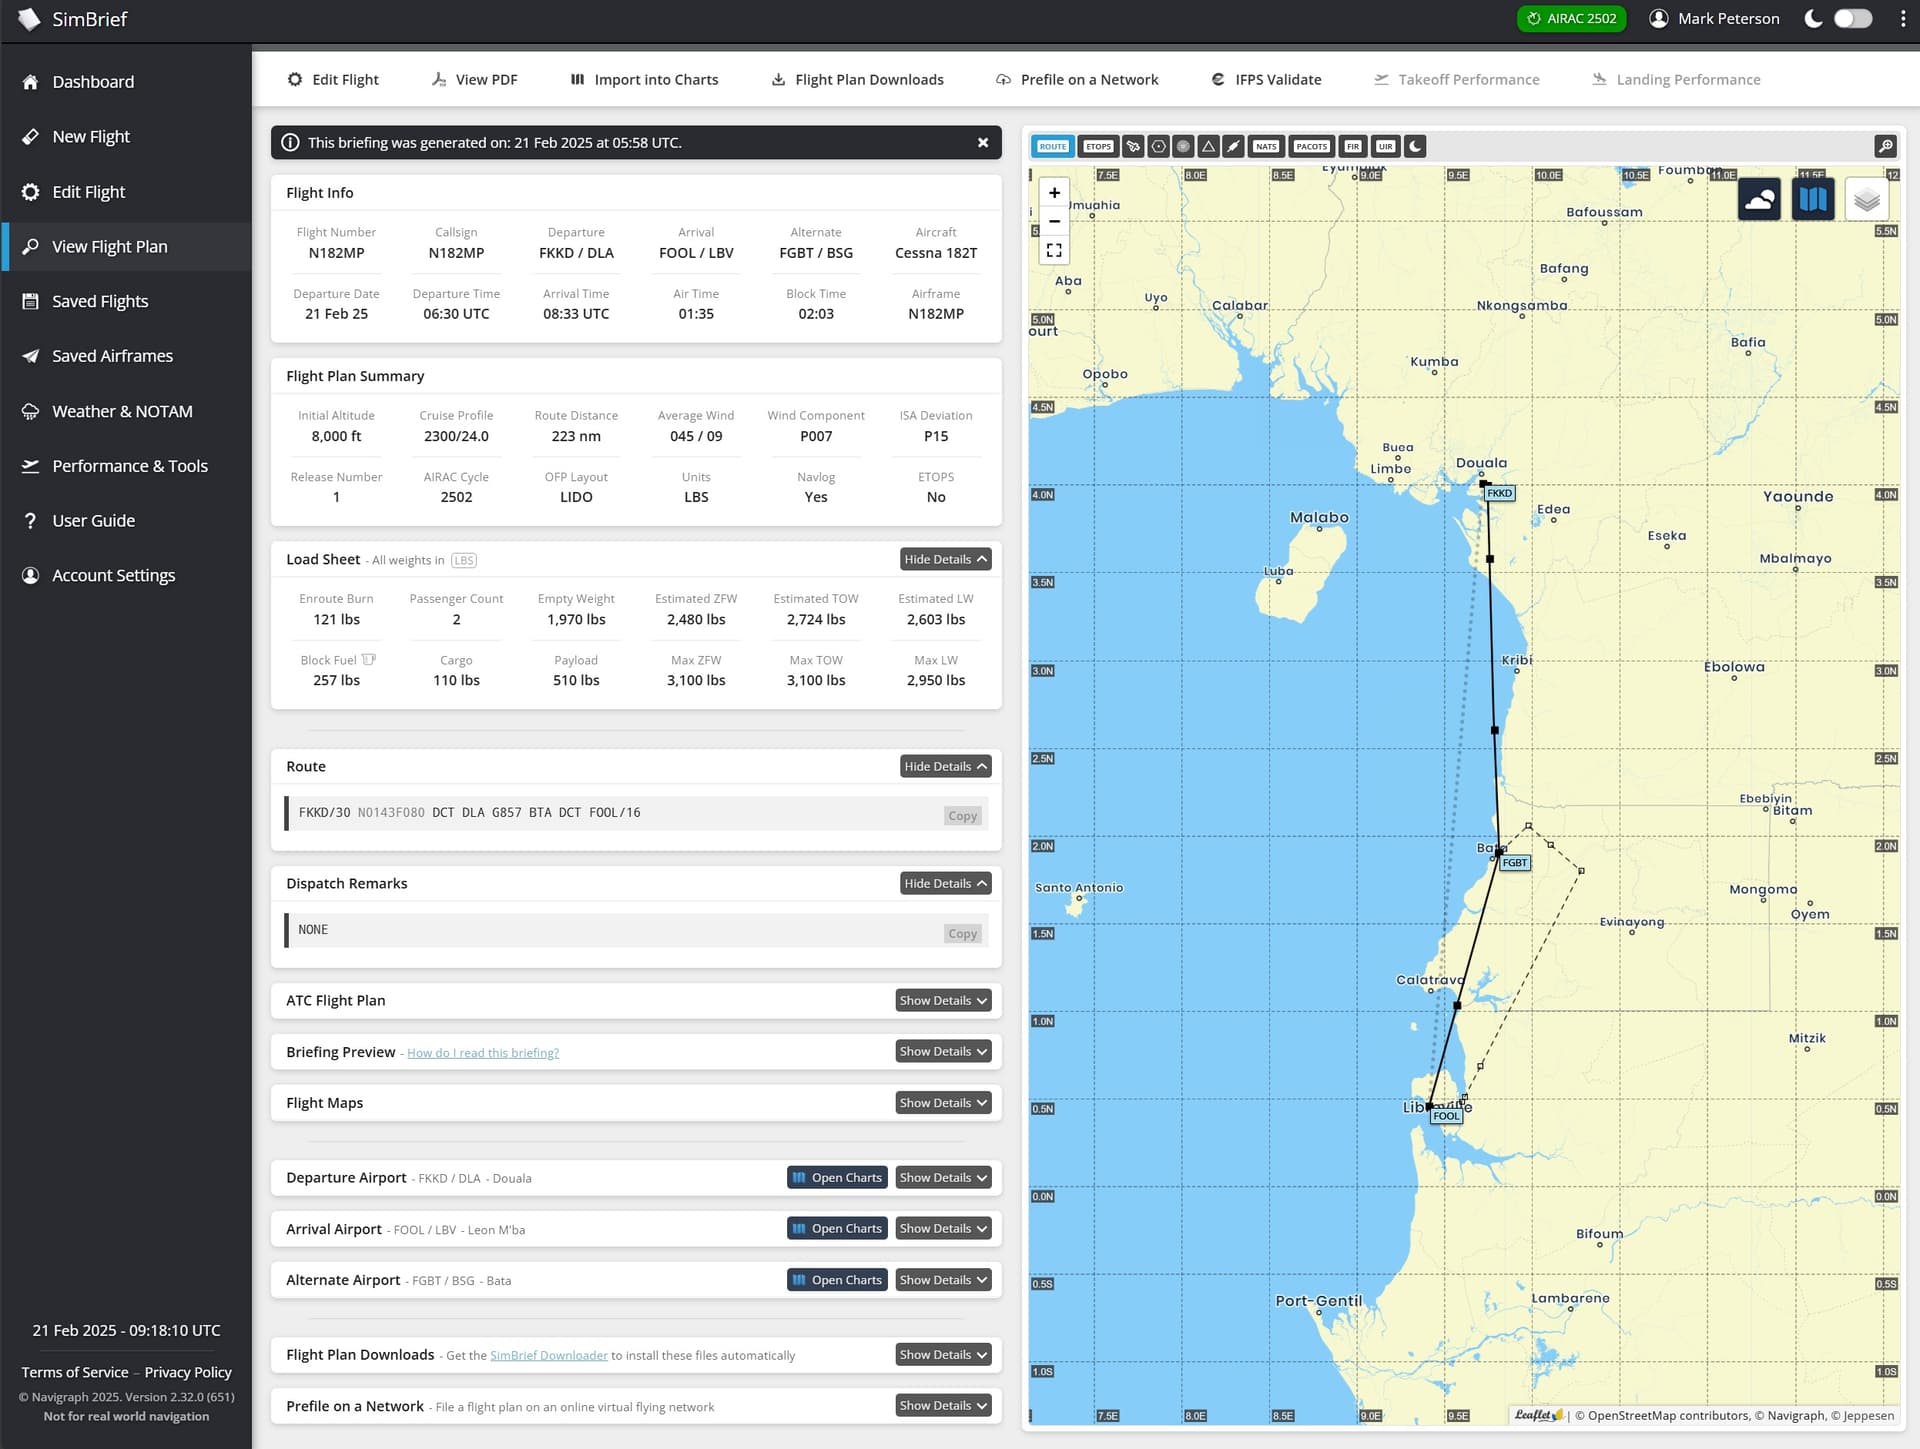Click View PDF menu item

pos(474,80)
